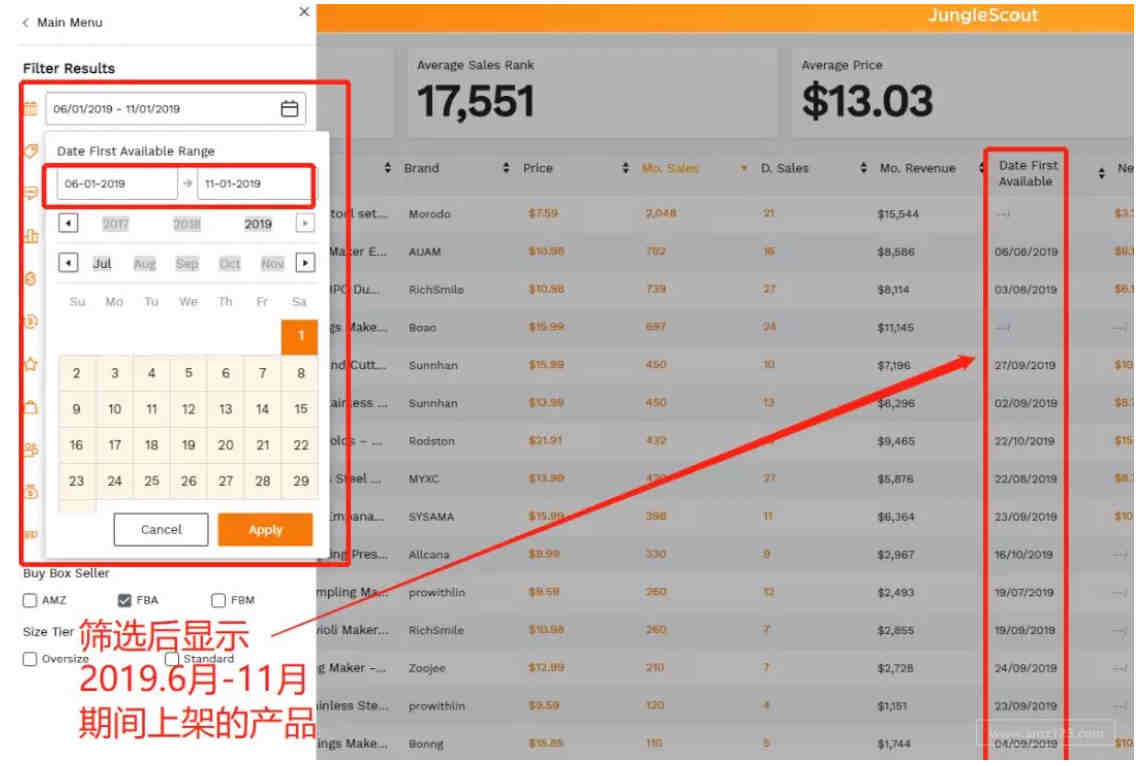Viewport: 1136px width, 766px height.
Task: Focus the end date field 11-01-2019
Action: coord(254,184)
